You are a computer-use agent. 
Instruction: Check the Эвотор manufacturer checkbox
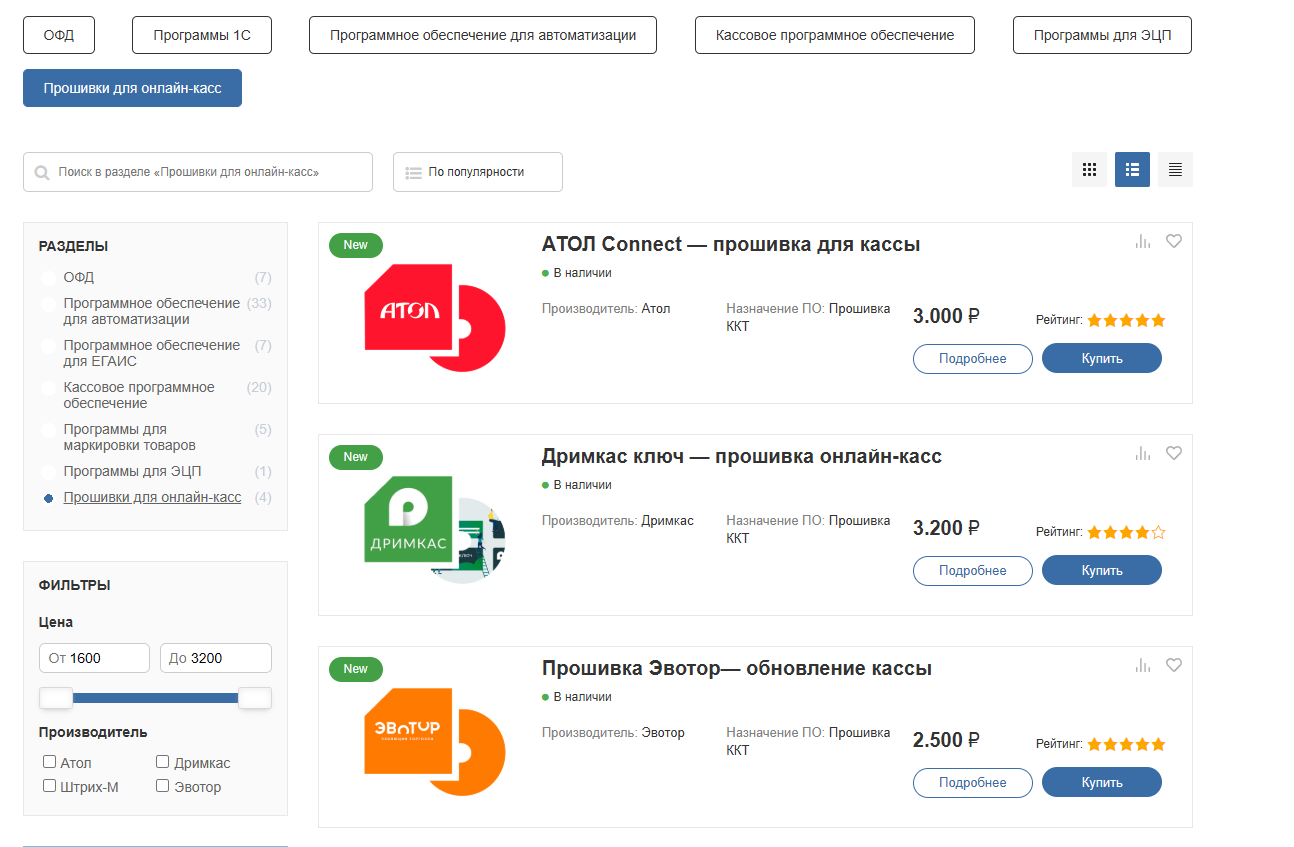tap(162, 786)
